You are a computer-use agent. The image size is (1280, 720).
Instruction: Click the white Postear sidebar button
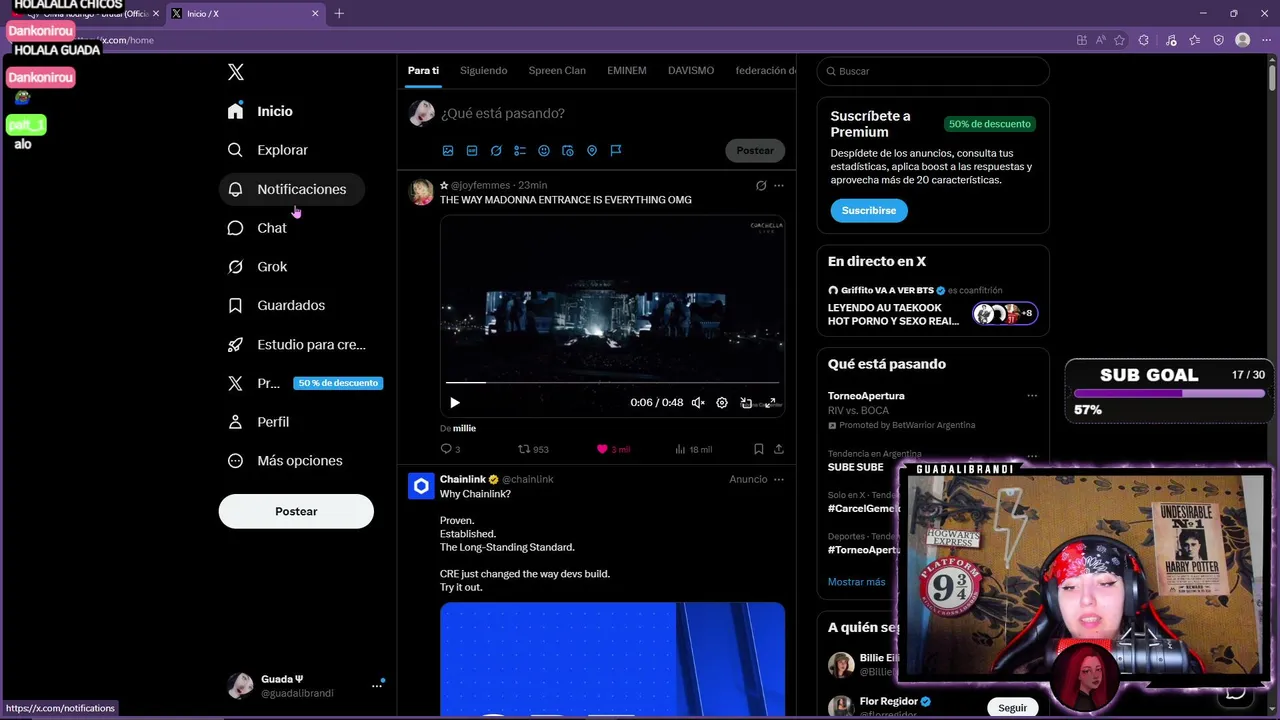296,511
